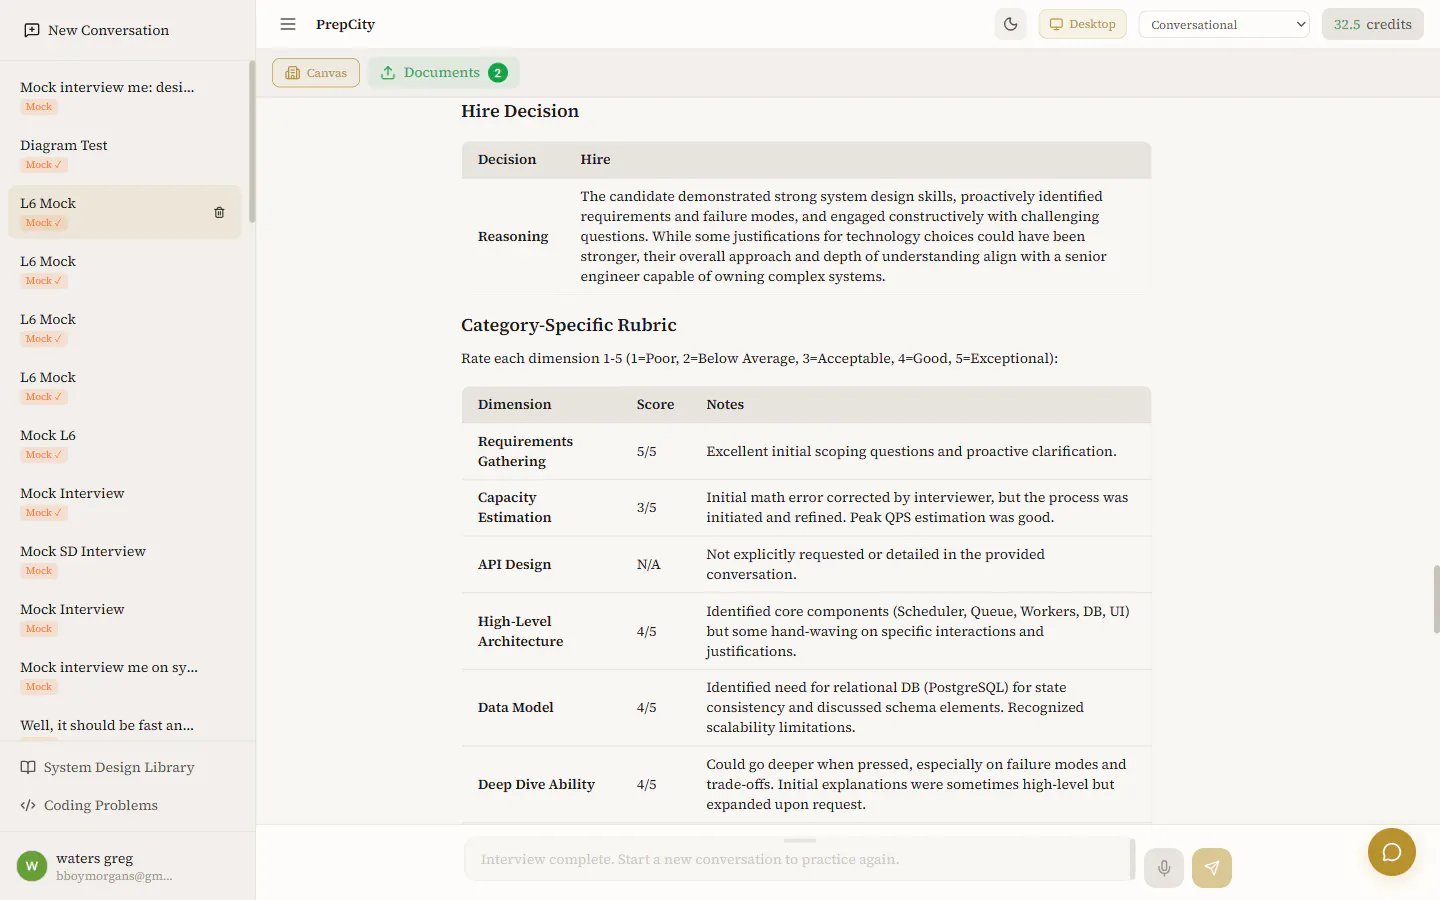The height and width of the screenshot is (900, 1440).
Task: Click the Hire Decision heading
Action: pyautogui.click(x=520, y=111)
